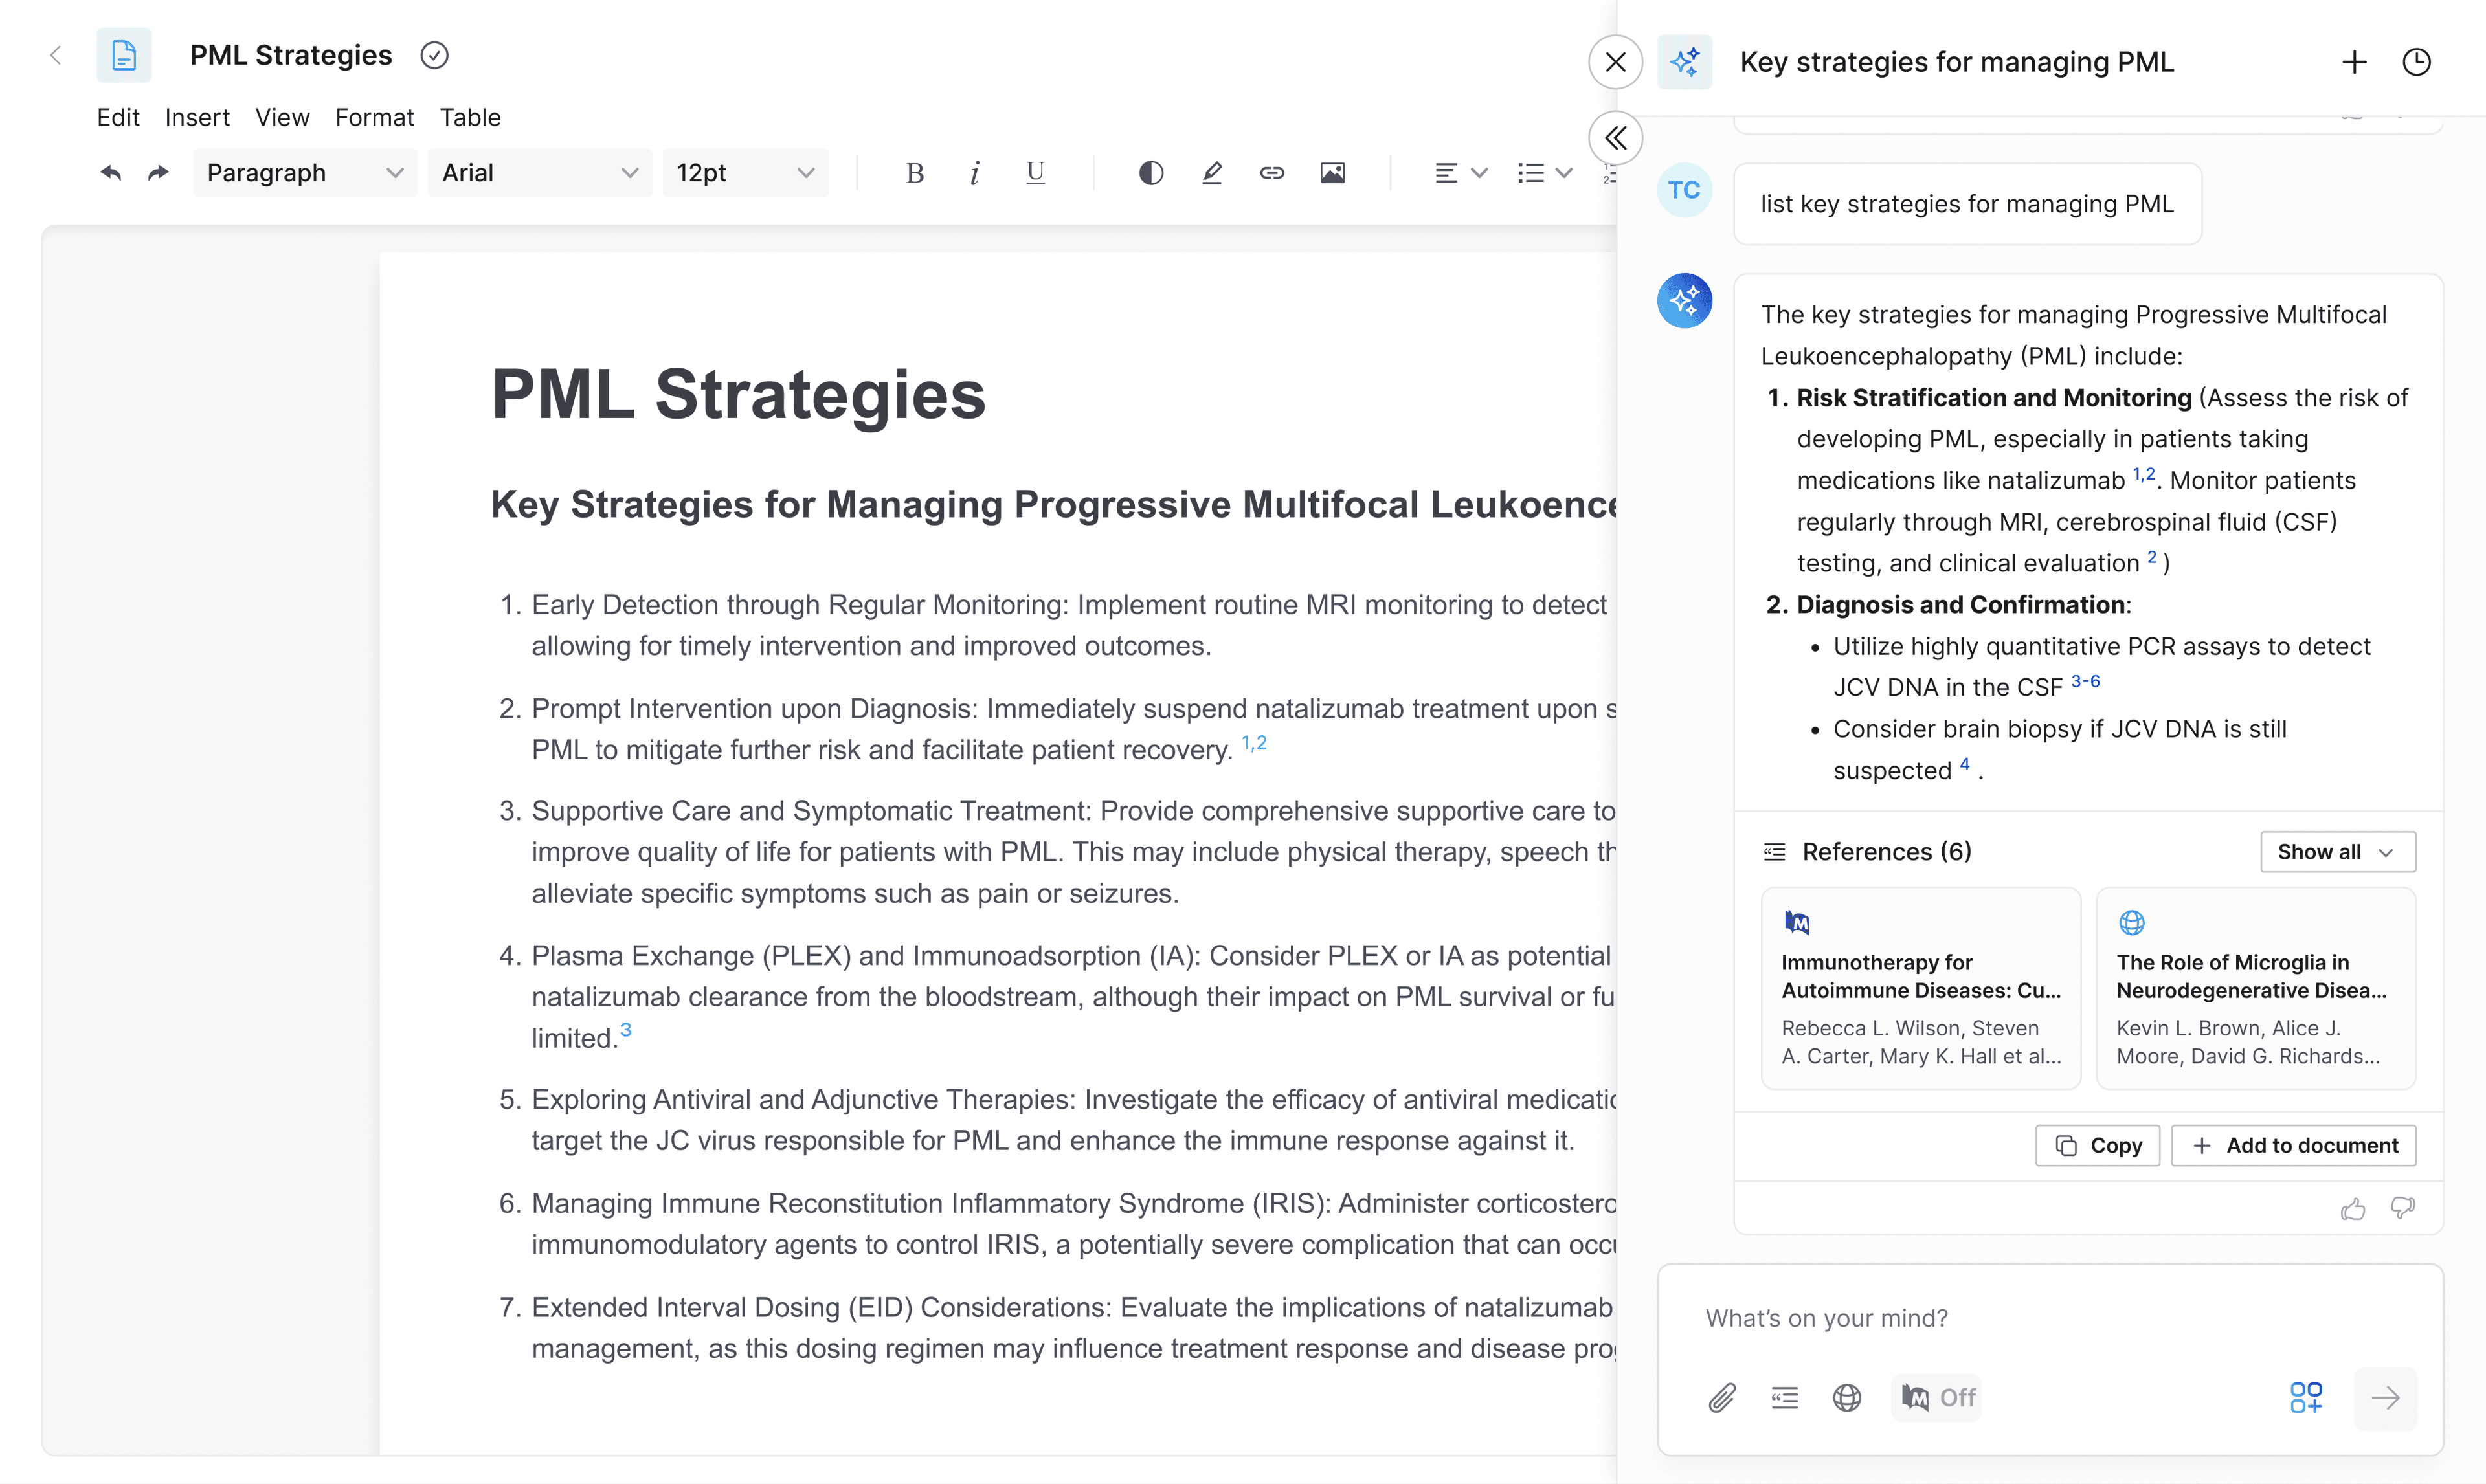Click the References list icon
Viewport: 2486px width, 1484px height.
point(1774,852)
